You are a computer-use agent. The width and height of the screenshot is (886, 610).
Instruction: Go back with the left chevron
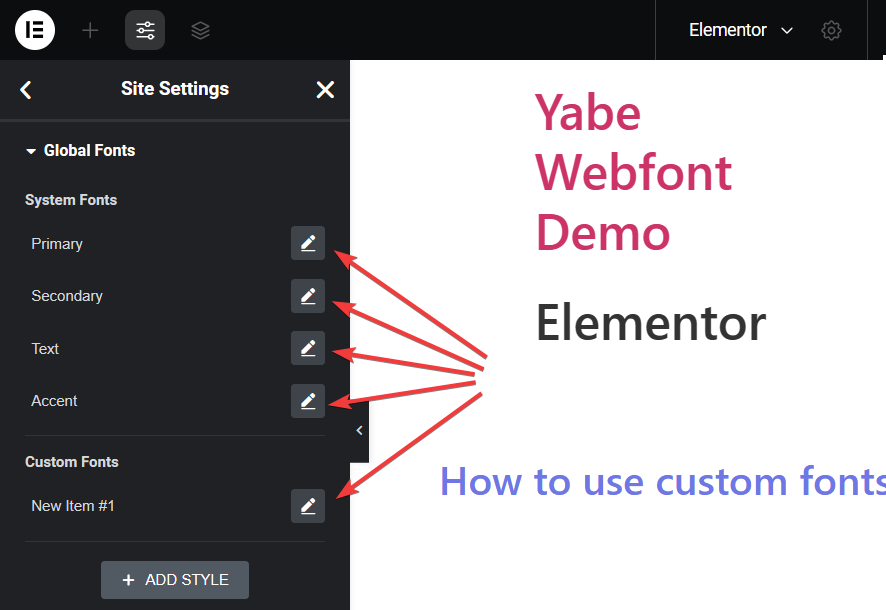point(26,89)
